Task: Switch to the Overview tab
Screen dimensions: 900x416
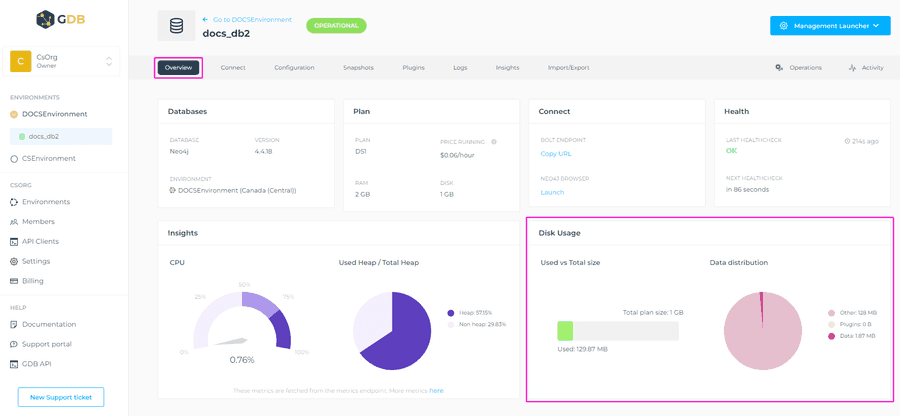Action: 178,68
